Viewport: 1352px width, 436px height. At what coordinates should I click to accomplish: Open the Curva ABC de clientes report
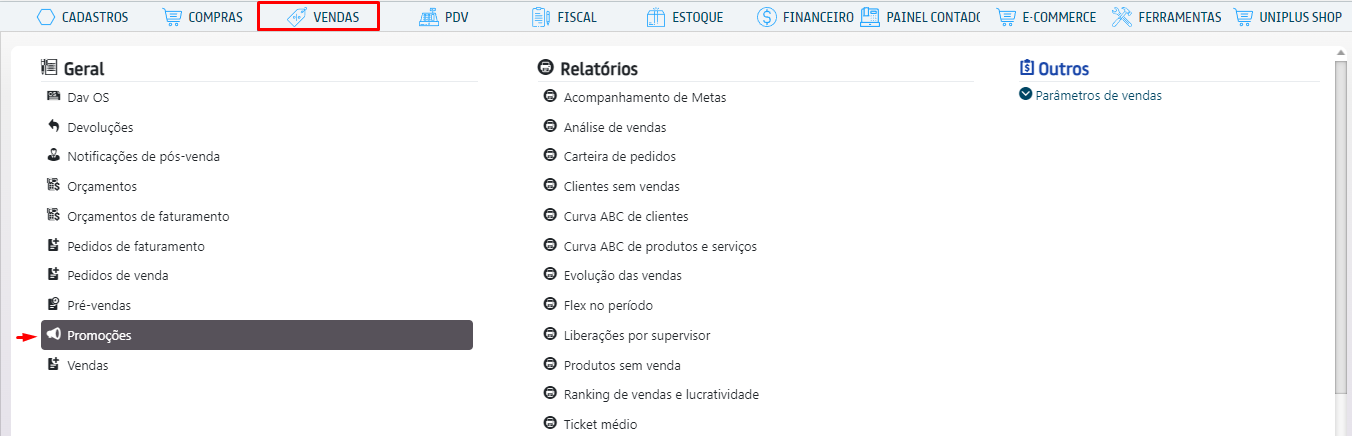click(626, 216)
